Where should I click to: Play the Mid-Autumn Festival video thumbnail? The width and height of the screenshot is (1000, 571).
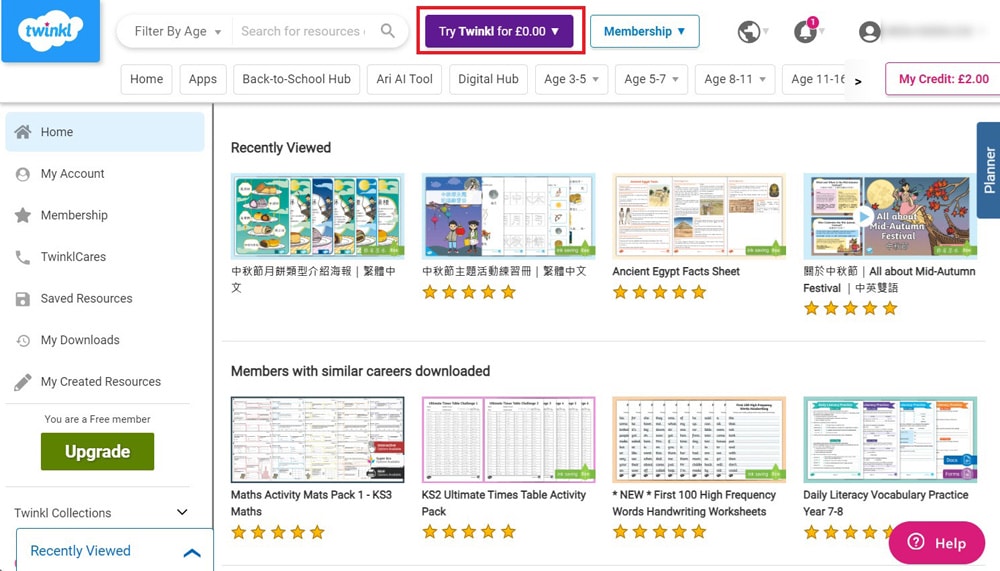pos(864,216)
